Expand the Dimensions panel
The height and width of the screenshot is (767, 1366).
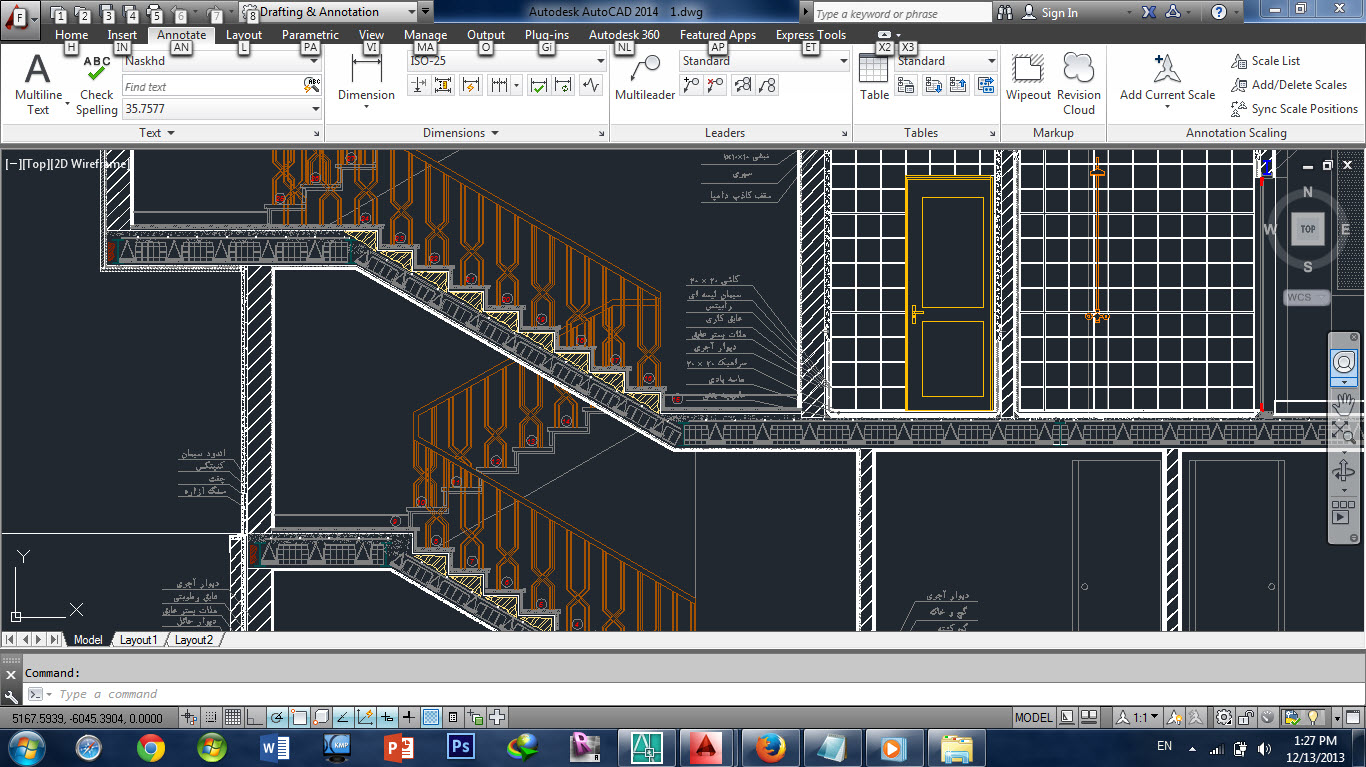pyautogui.click(x=460, y=132)
